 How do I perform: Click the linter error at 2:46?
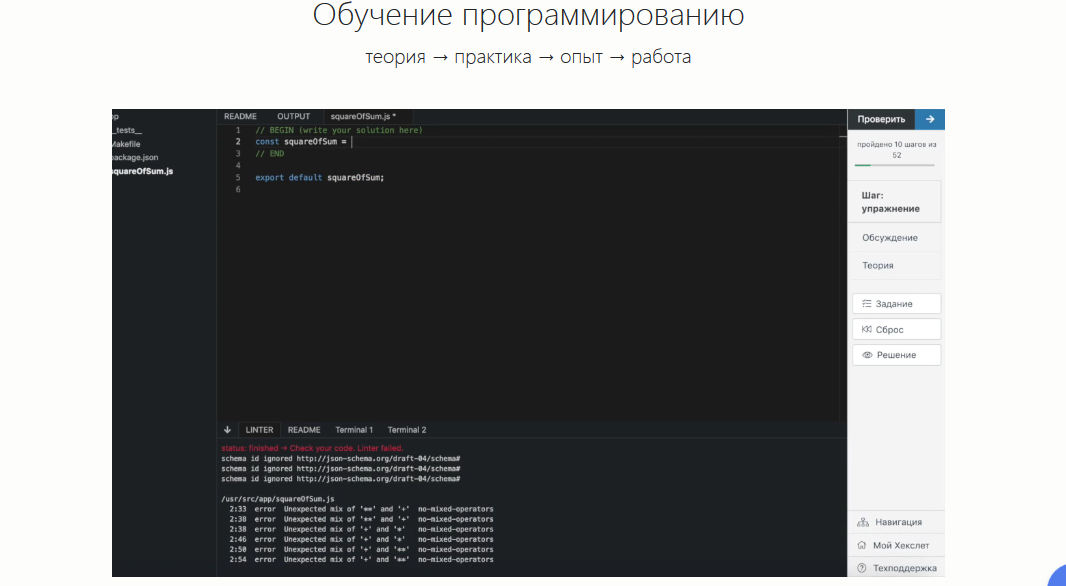coord(361,539)
